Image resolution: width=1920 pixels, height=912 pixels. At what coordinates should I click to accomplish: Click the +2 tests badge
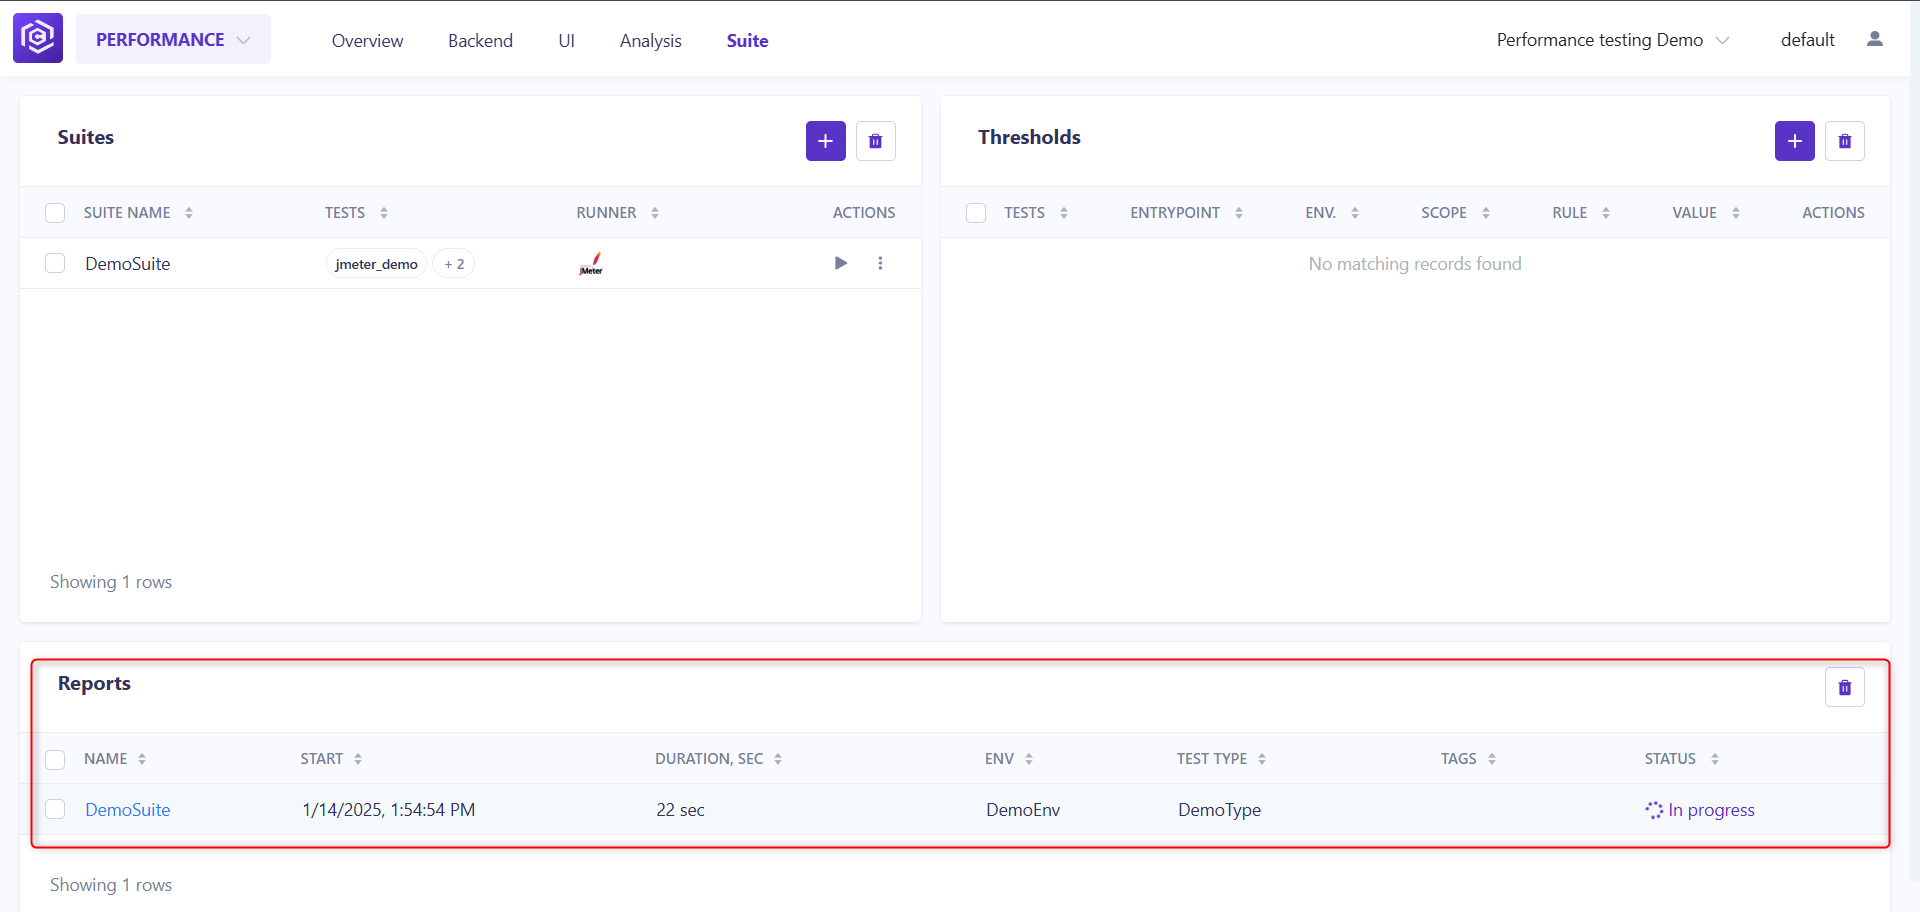pos(454,264)
